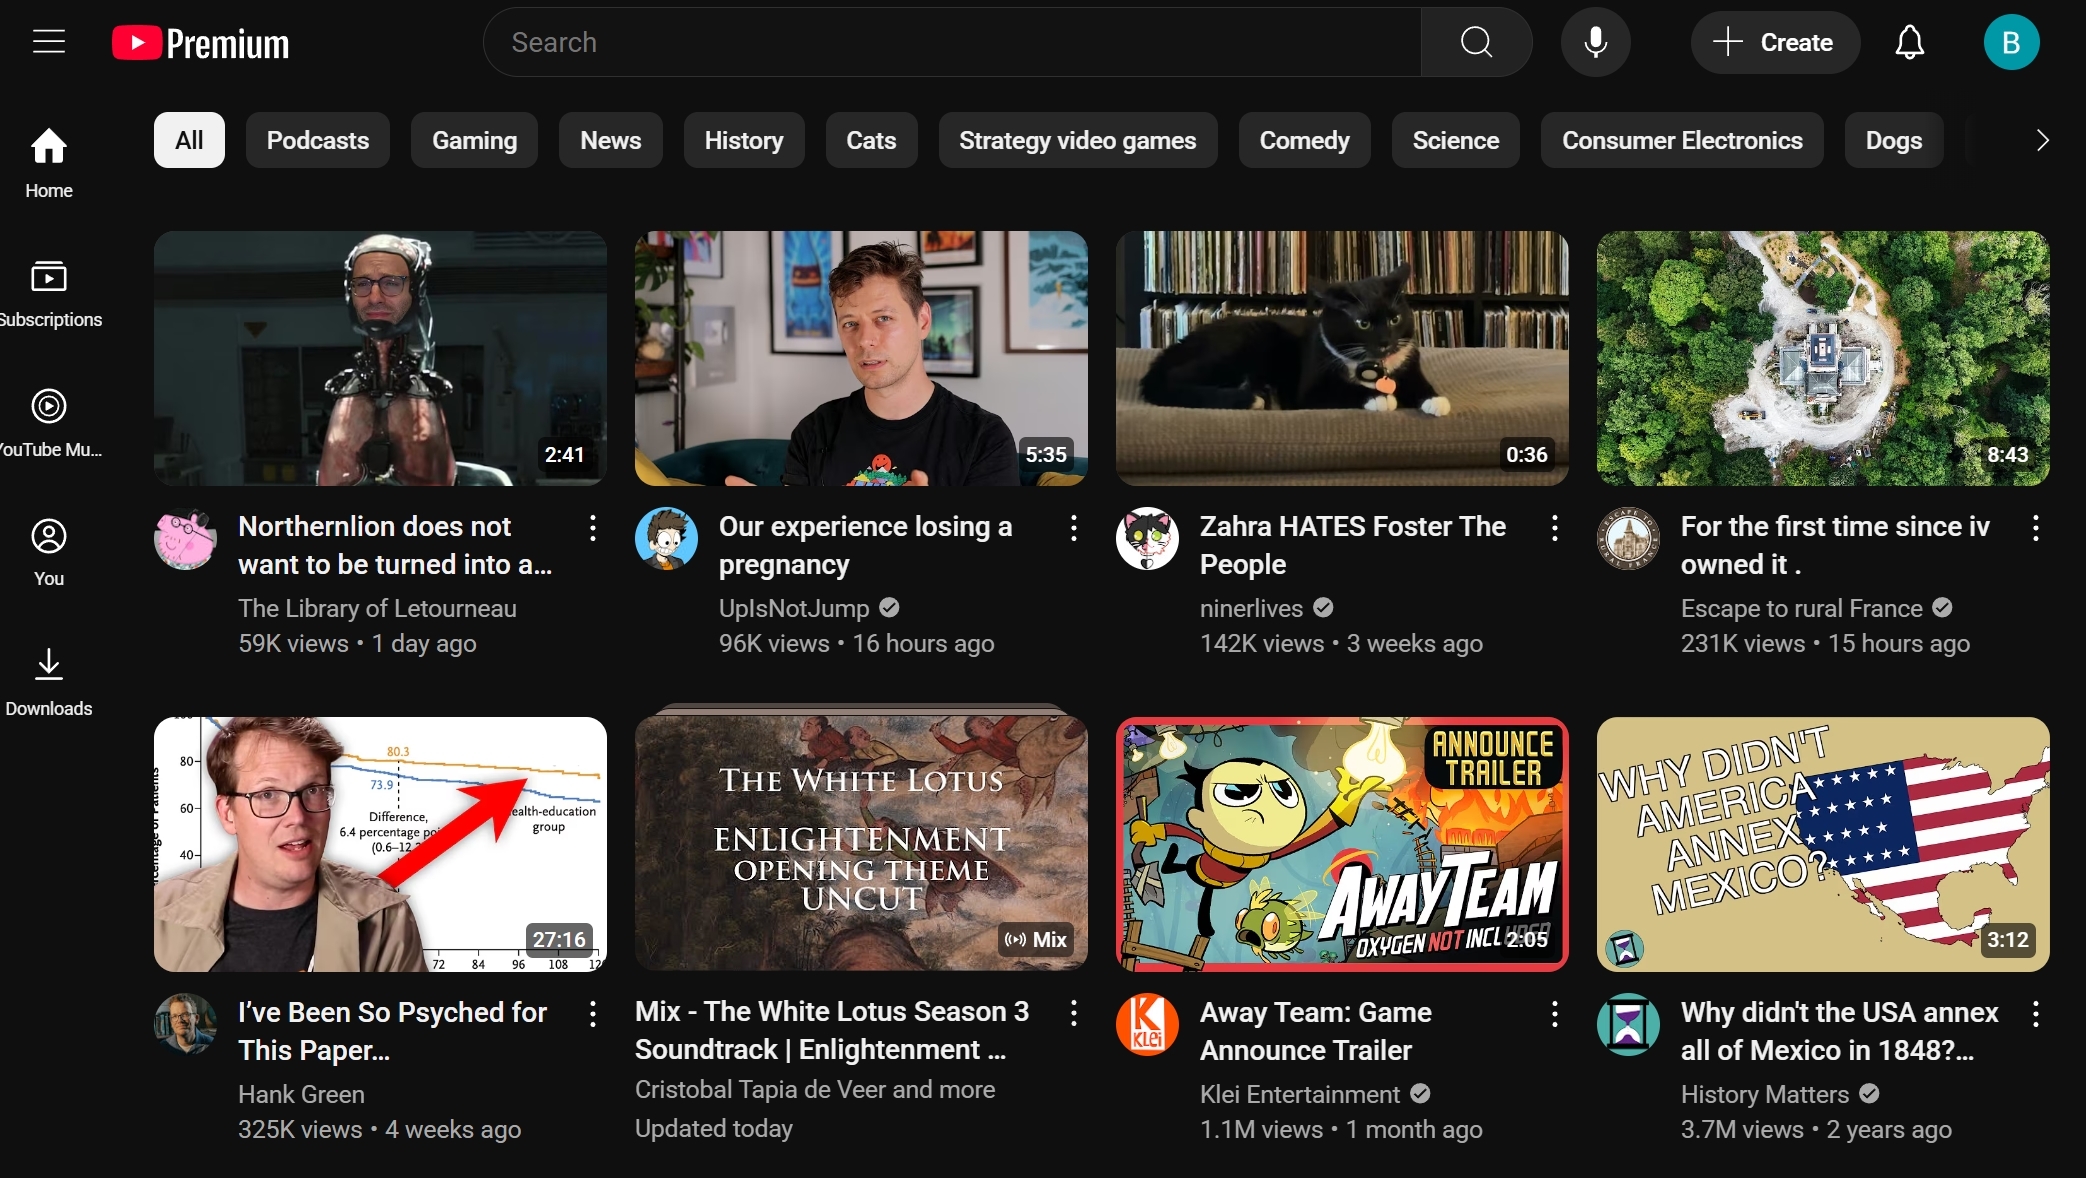Click the YouTube Premium logo
Image resolution: width=2086 pixels, height=1178 pixels.
point(201,43)
